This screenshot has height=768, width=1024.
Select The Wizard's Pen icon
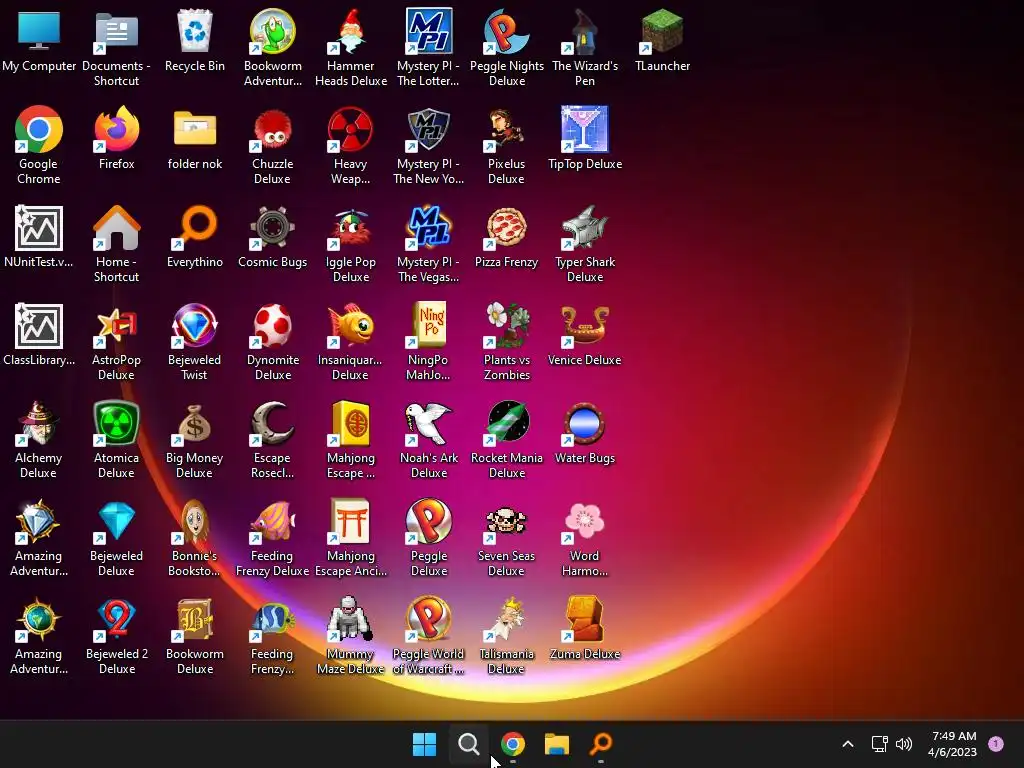pos(584,31)
